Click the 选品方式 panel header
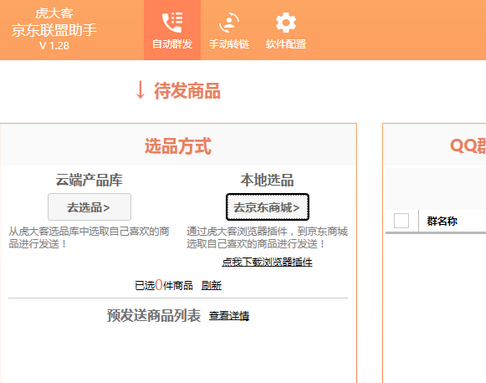This screenshot has width=486, height=383. [x=178, y=146]
